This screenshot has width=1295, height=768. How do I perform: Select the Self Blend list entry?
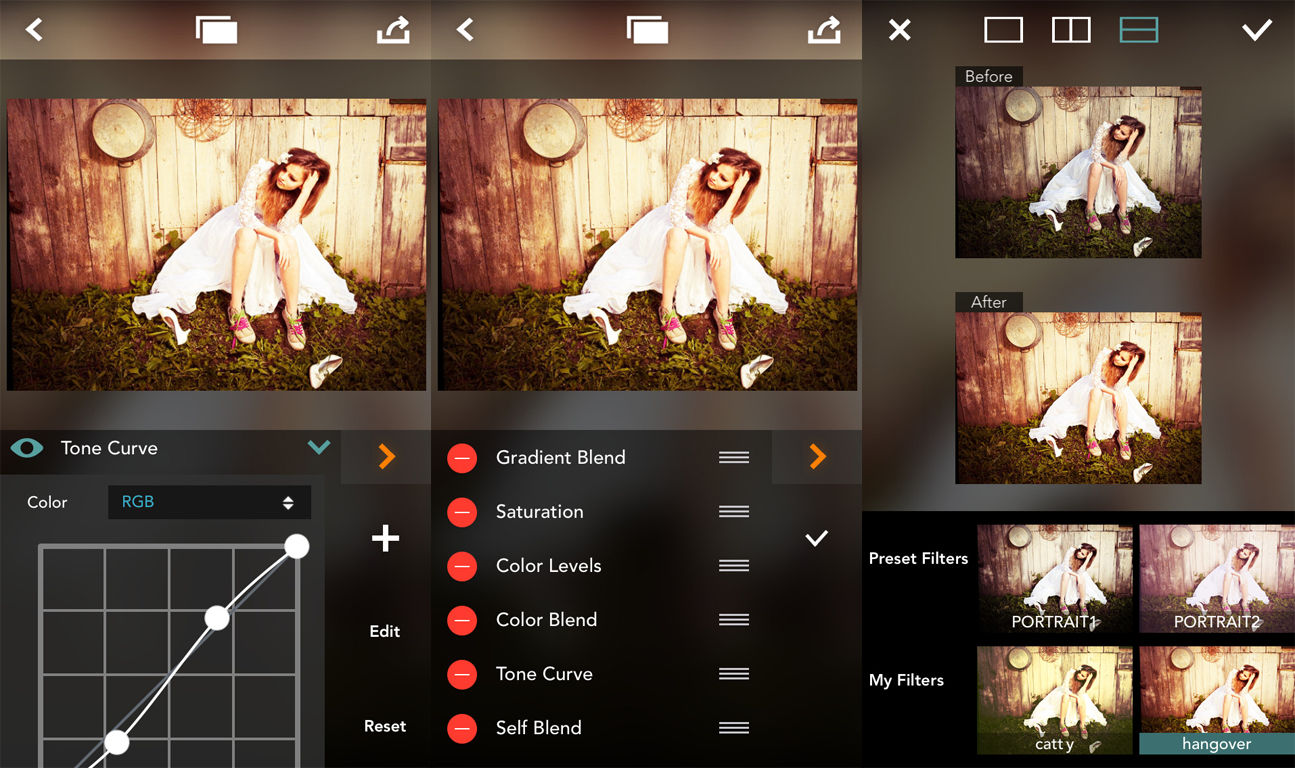(538, 728)
